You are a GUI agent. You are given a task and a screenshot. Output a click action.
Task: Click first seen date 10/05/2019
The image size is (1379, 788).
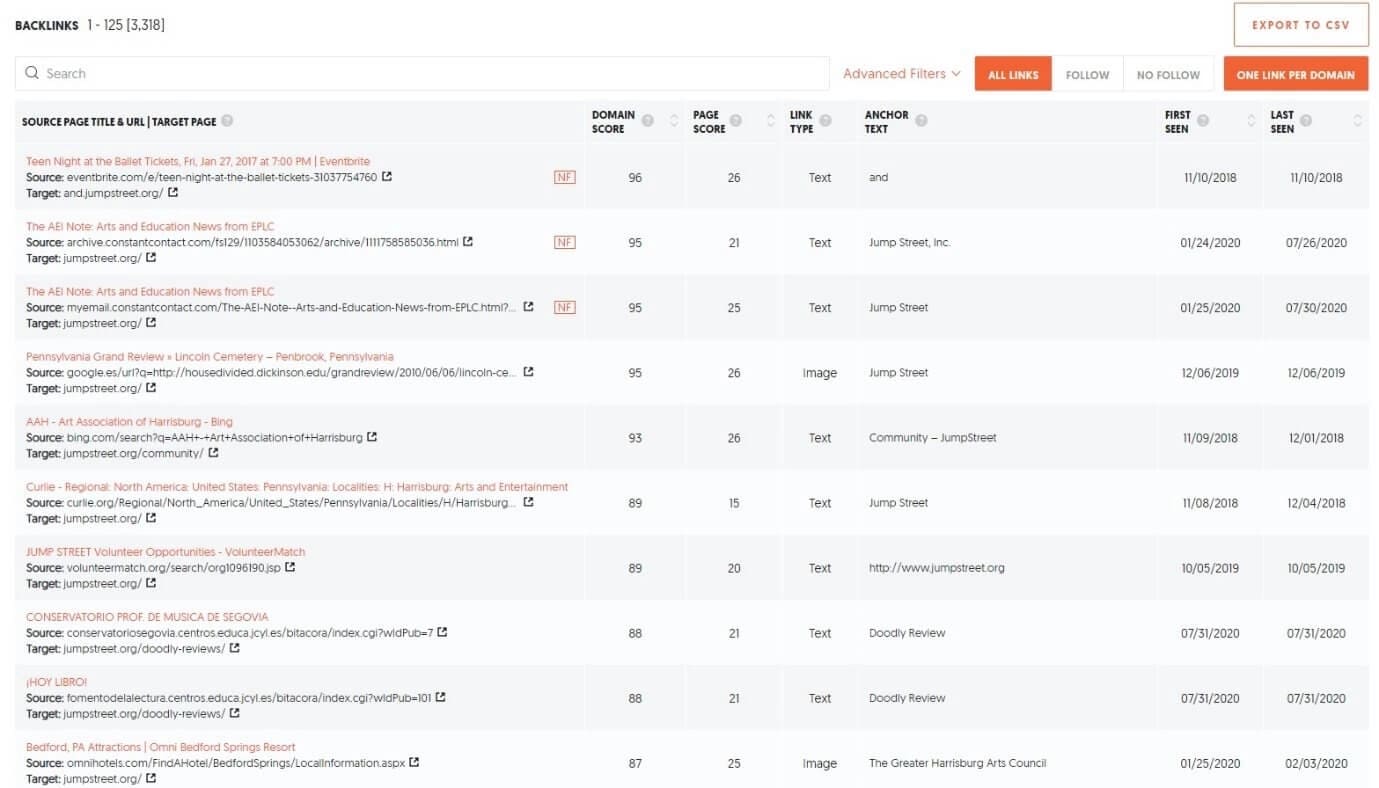1210,567
